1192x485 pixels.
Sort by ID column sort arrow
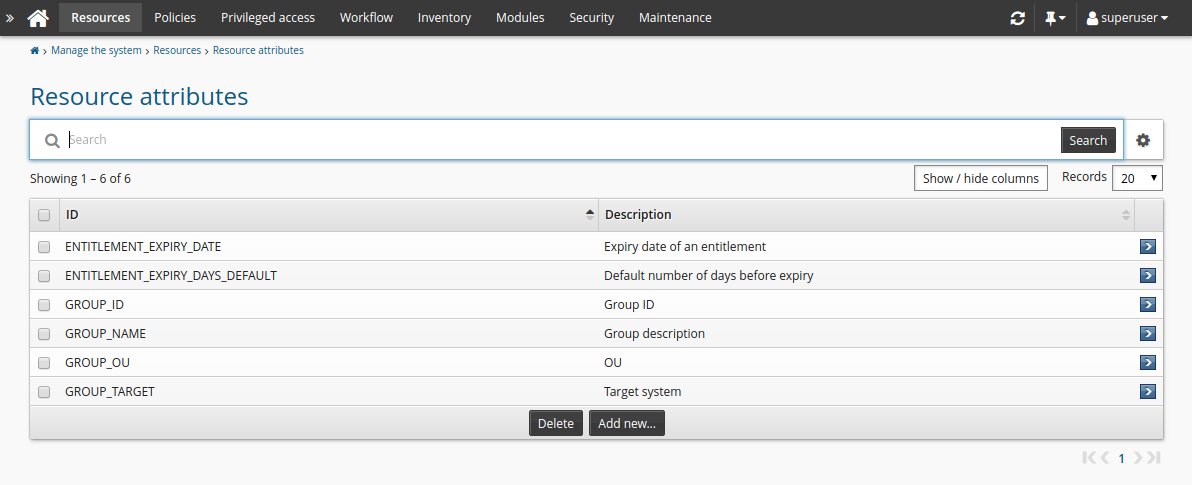click(590, 215)
